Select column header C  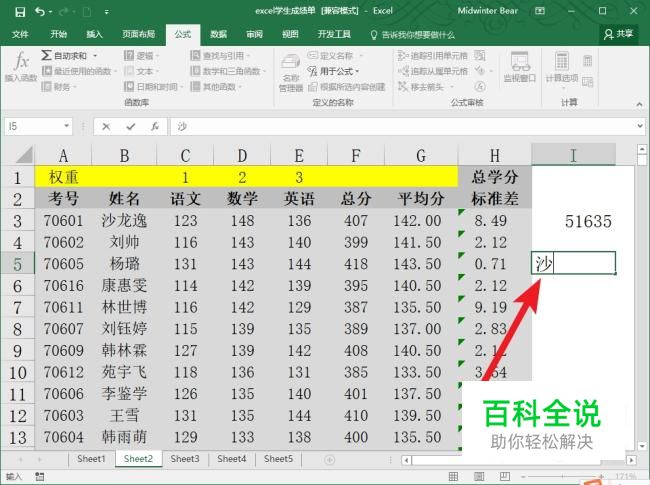(x=185, y=155)
